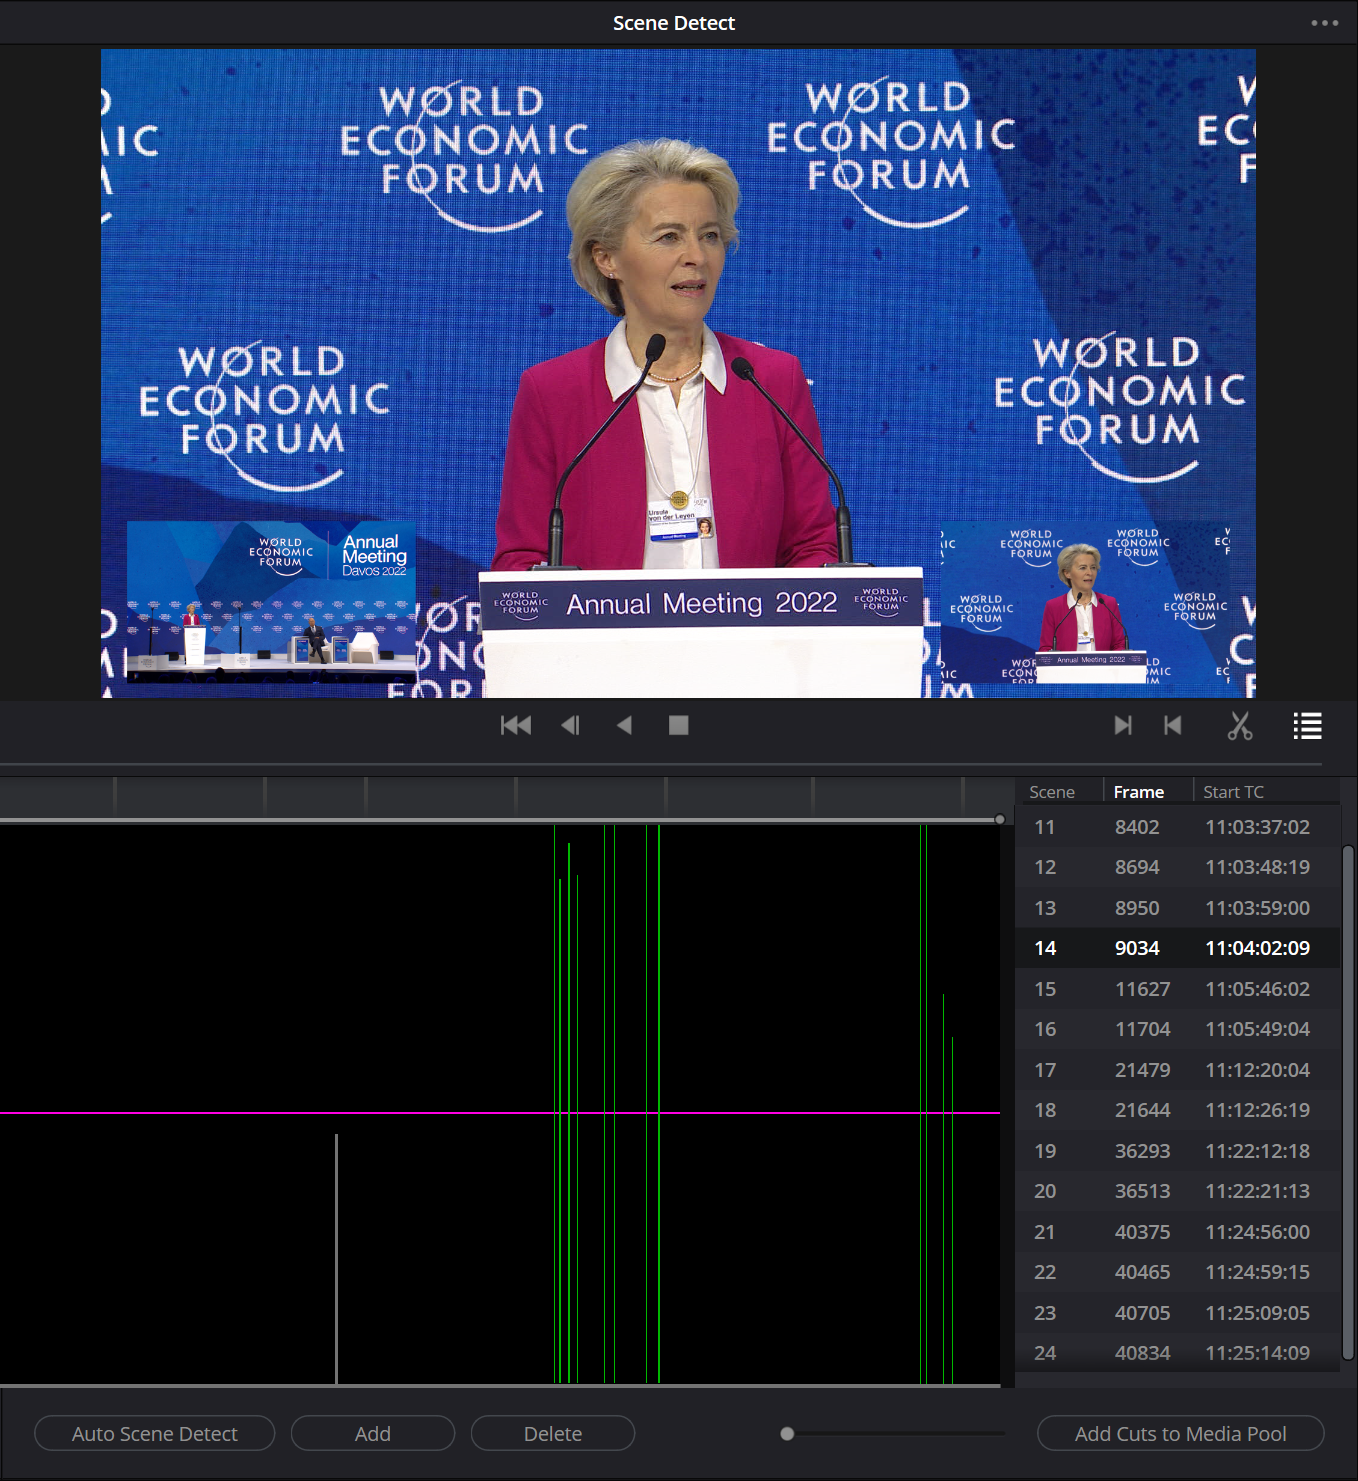Start Auto Scene Detect

155,1433
